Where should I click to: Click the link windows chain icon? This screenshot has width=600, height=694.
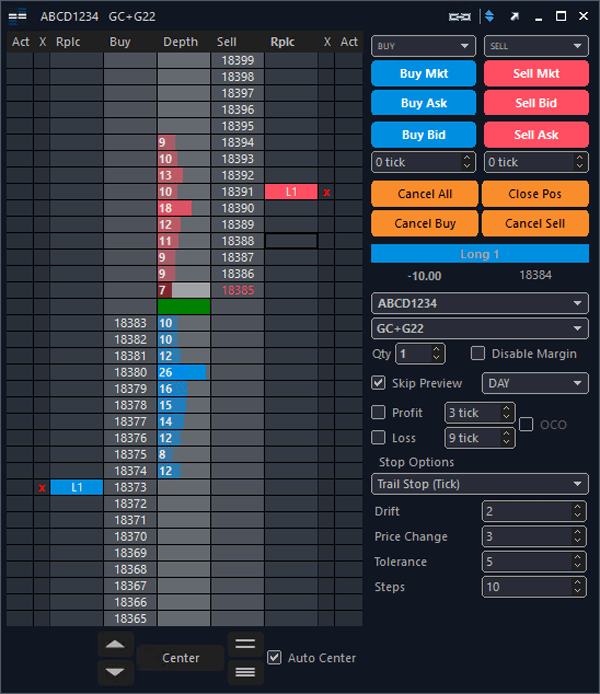click(x=460, y=17)
